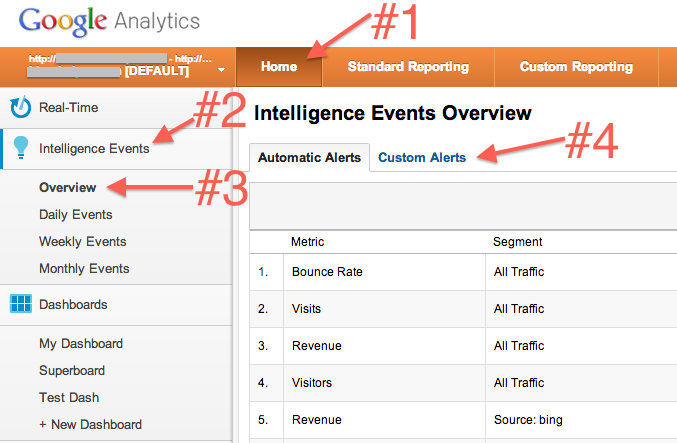
Task: Open Daily Events report
Action: click(76, 215)
